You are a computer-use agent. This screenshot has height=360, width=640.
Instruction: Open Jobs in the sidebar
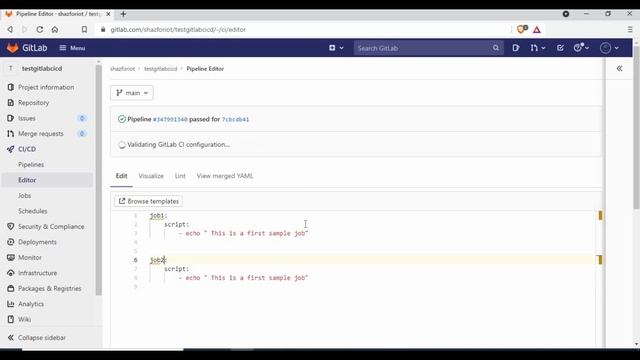point(24,196)
